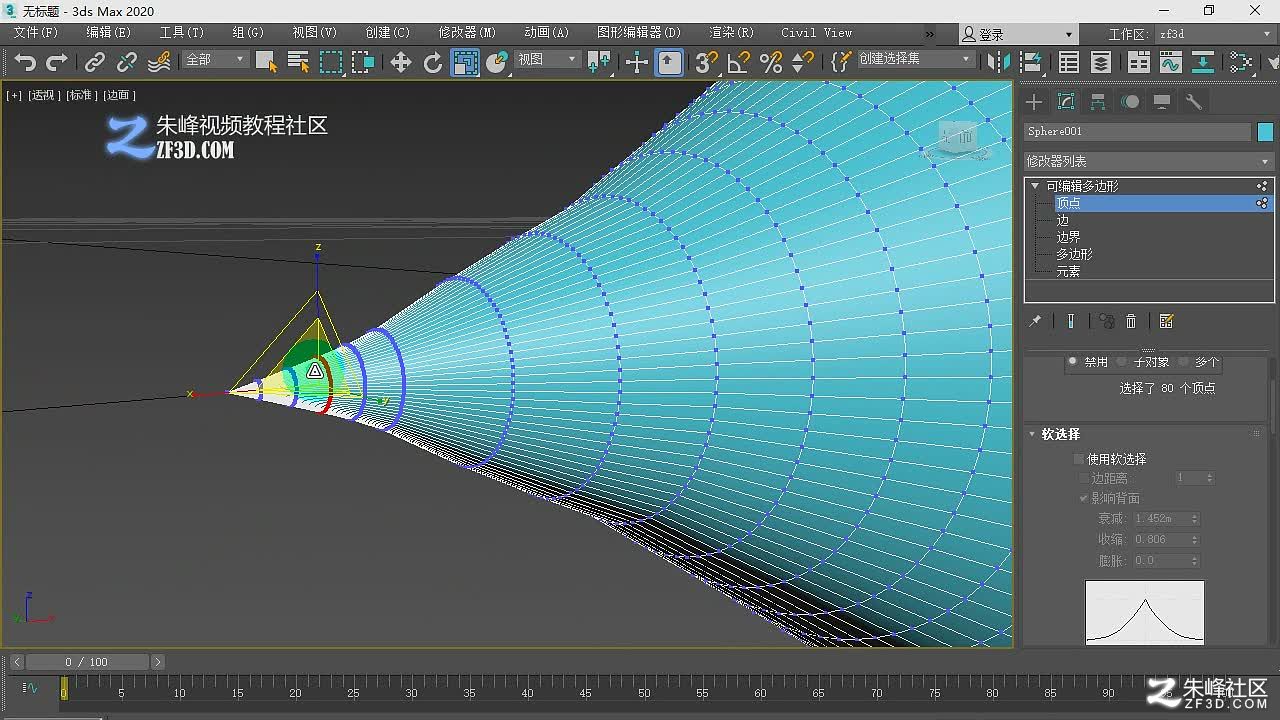Switch to Create panel plus tab
The height and width of the screenshot is (720, 1280).
(1034, 102)
